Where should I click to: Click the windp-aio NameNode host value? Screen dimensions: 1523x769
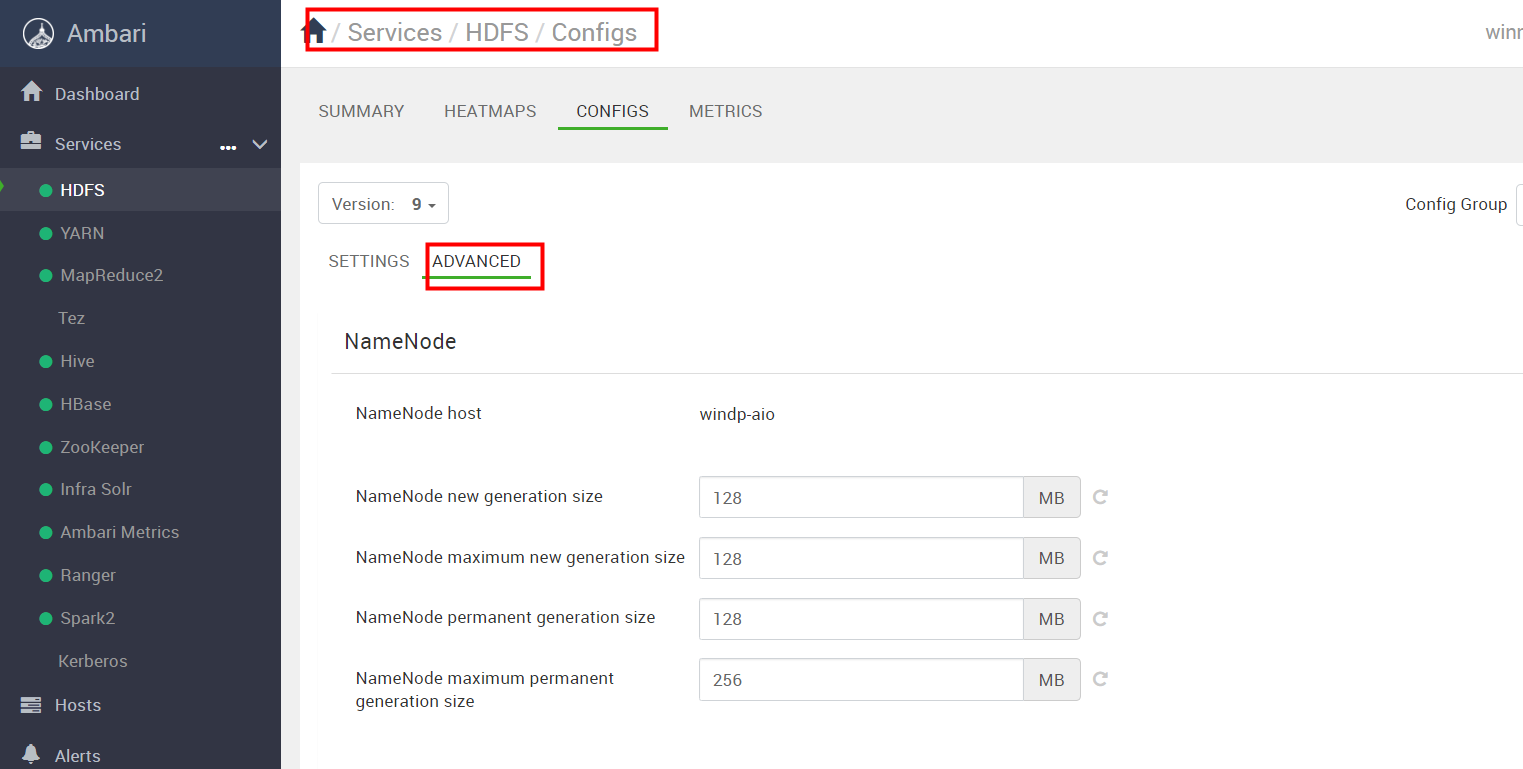tap(737, 414)
